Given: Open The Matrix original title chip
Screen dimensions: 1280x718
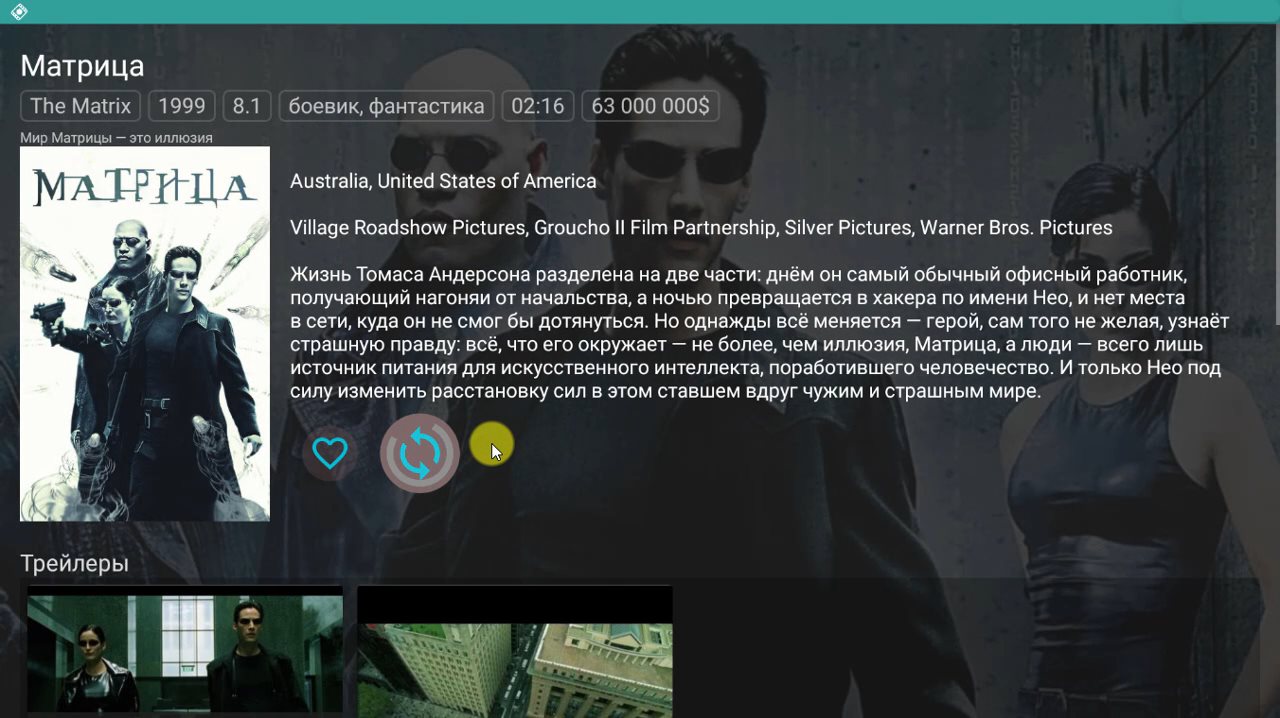Looking at the screenshot, I should [81, 106].
